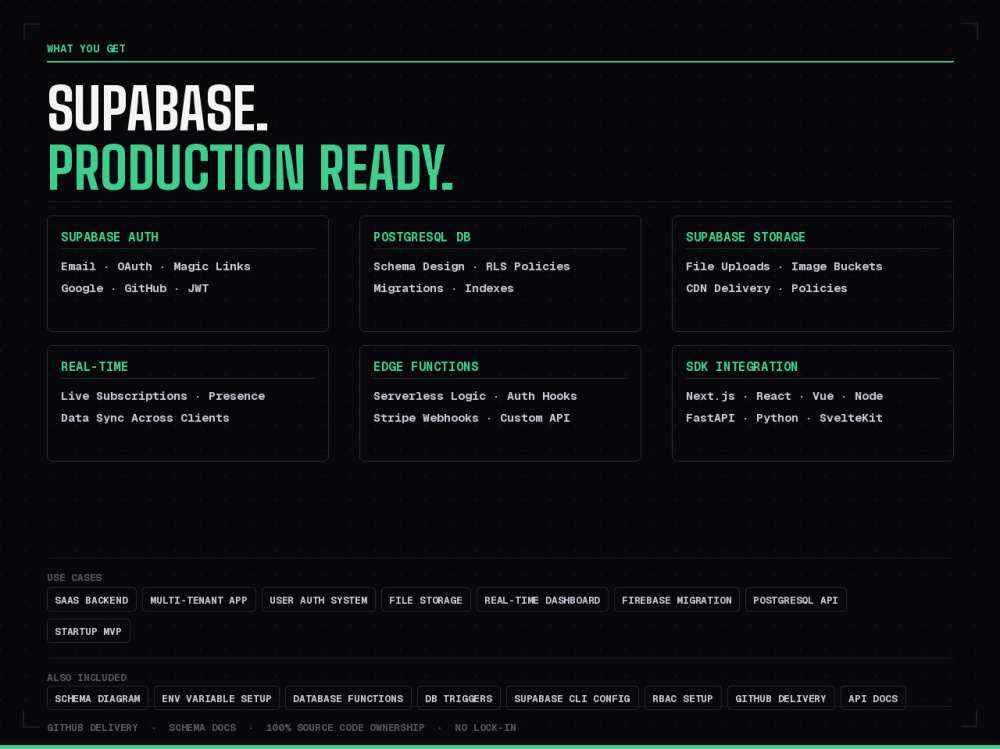The height and width of the screenshot is (749, 1000).
Task: Click the SDK INTEGRATION card heading
Action: (742, 366)
